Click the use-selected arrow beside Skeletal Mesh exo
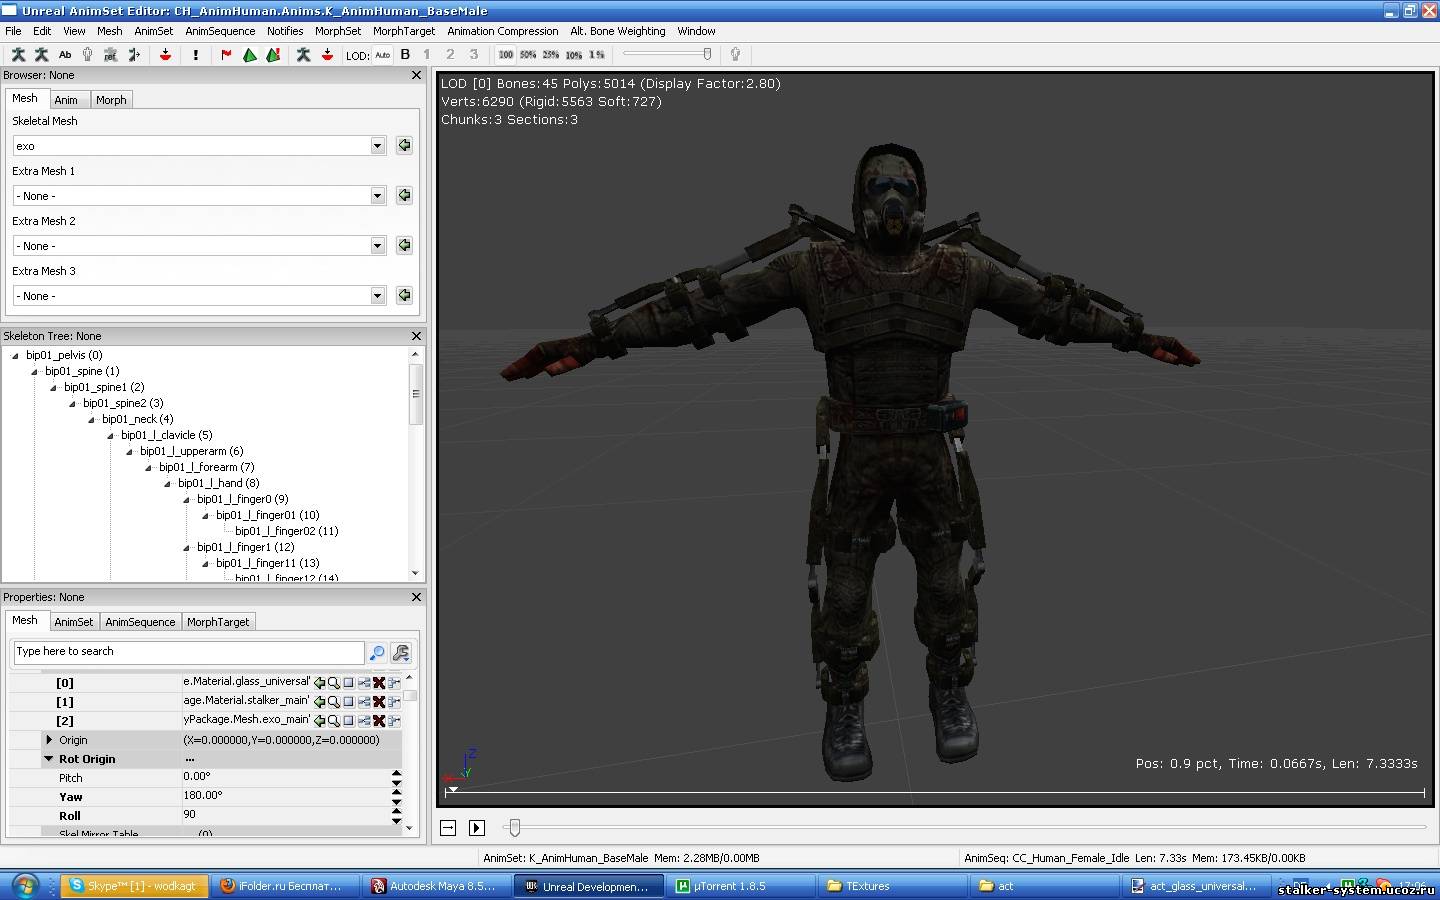 (x=404, y=145)
